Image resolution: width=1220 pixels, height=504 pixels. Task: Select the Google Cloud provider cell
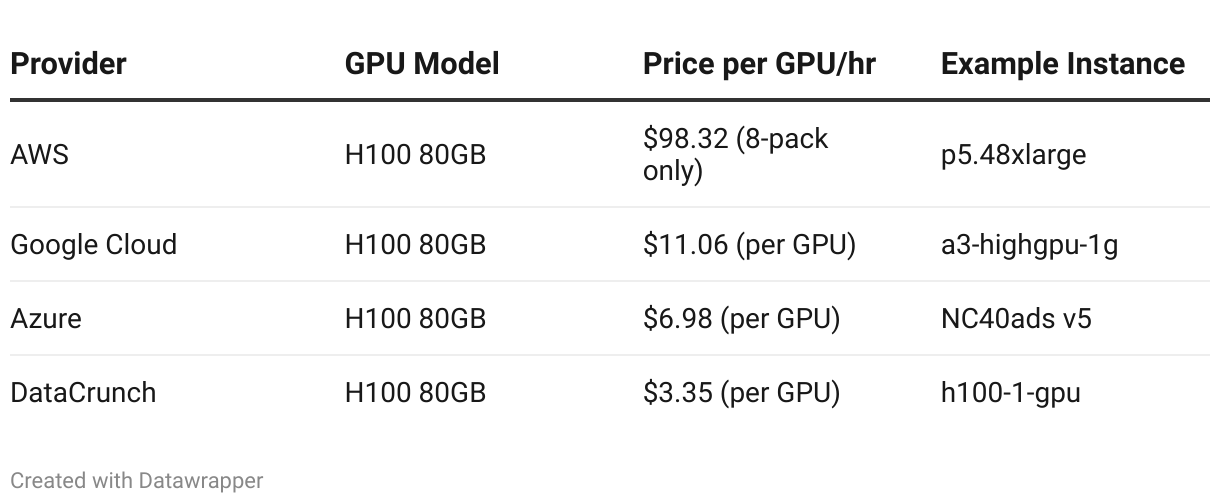pyautogui.click(x=93, y=245)
